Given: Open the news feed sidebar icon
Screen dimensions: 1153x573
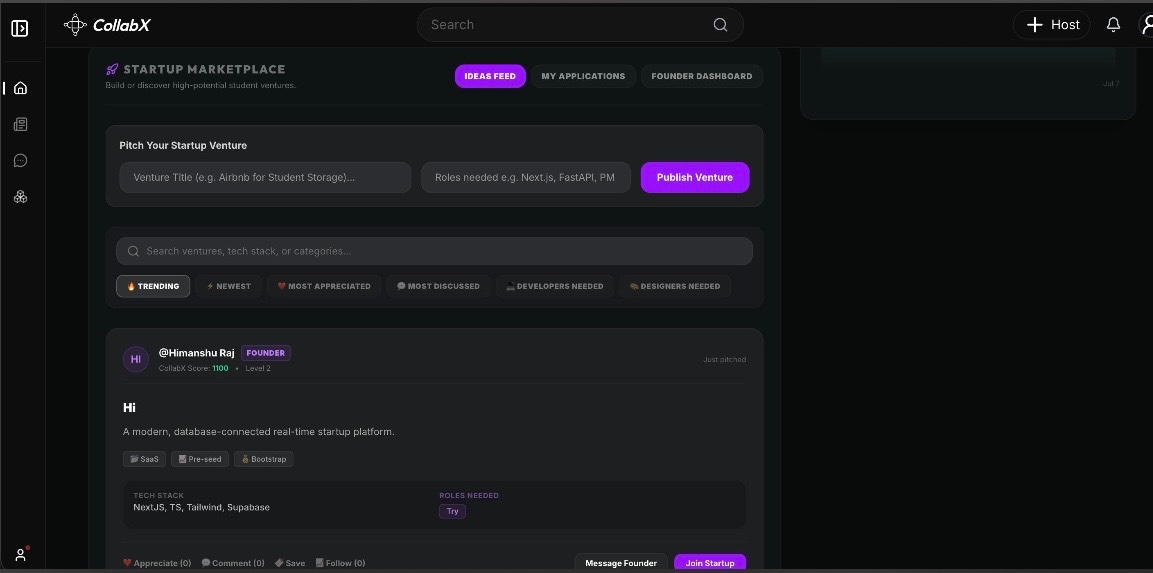Looking at the screenshot, I should tap(21, 124).
